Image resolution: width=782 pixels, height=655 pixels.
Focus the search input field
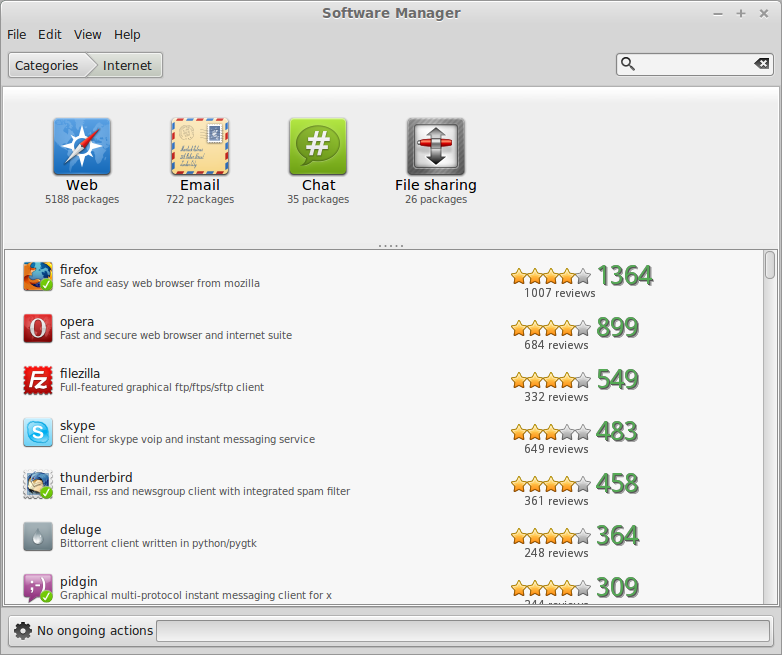[x=694, y=65]
